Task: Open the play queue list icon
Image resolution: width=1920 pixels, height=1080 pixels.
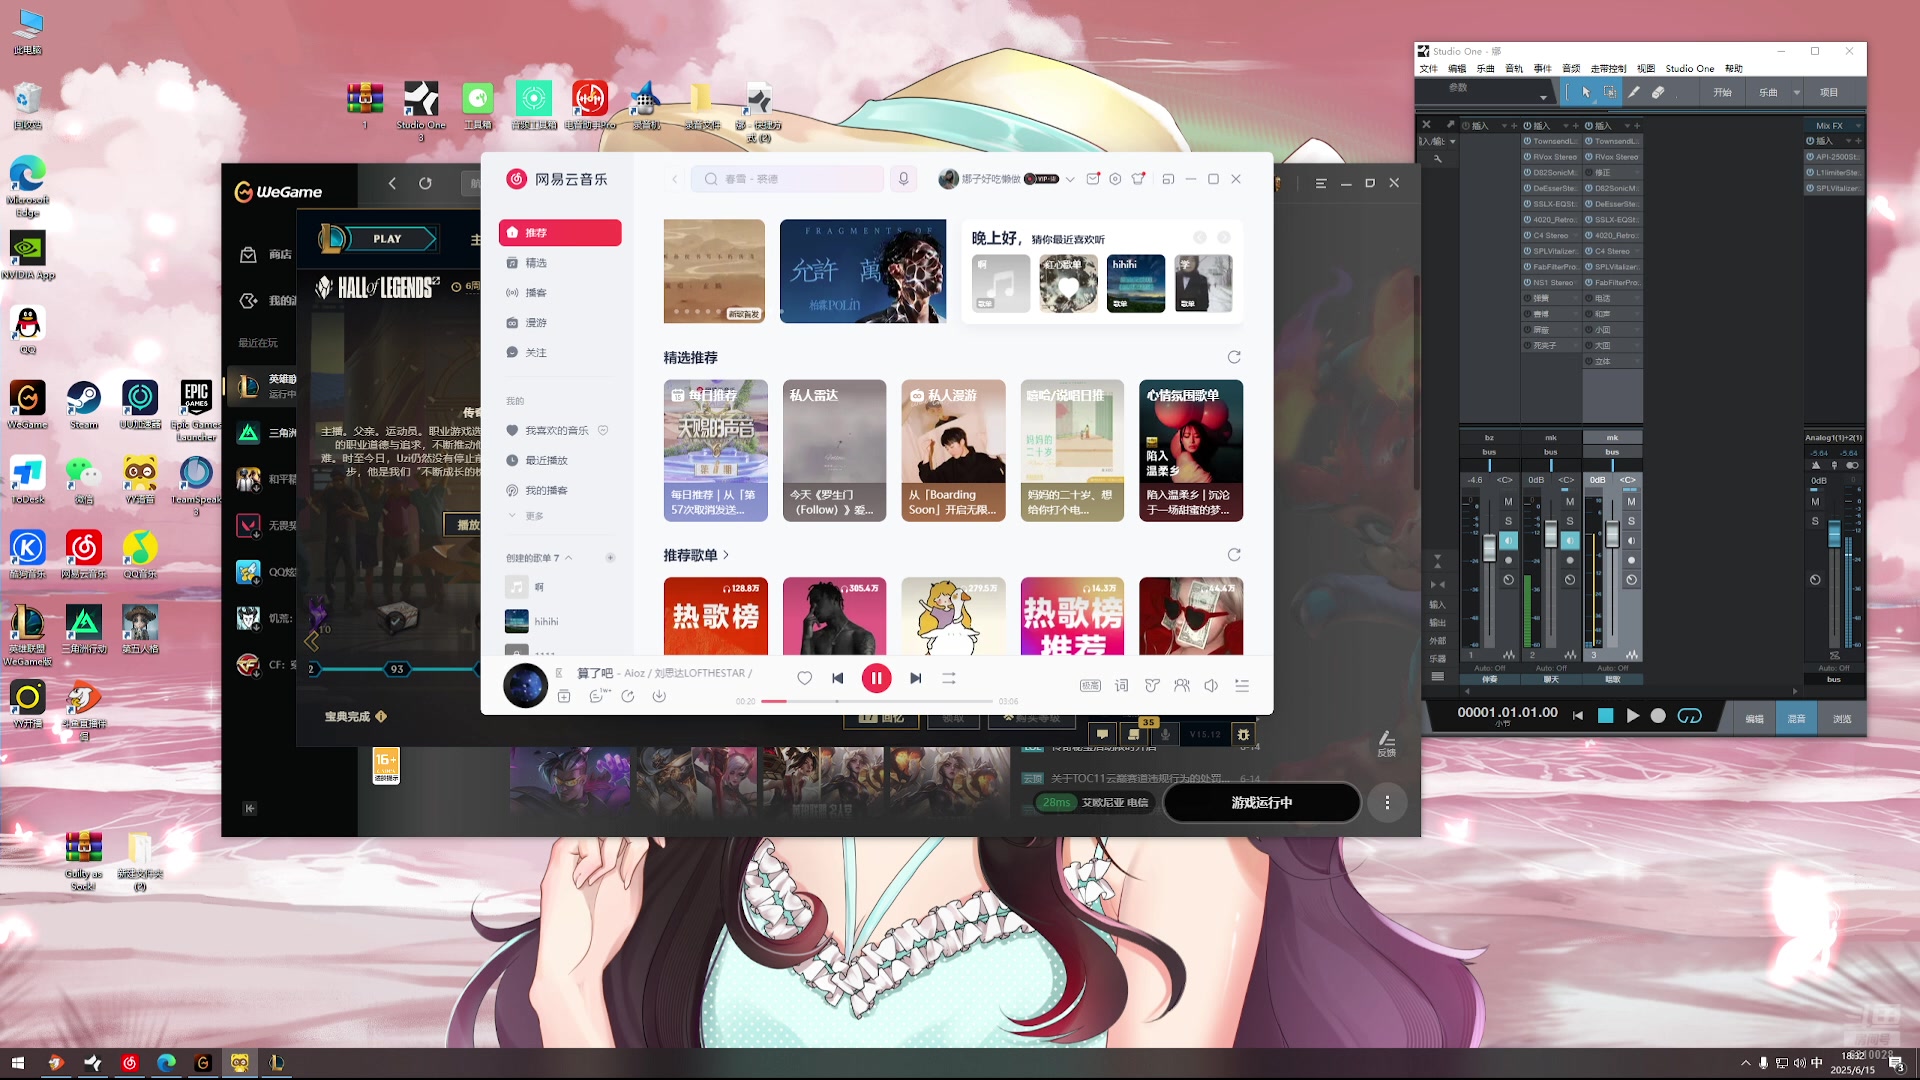Action: pyautogui.click(x=1242, y=685)
